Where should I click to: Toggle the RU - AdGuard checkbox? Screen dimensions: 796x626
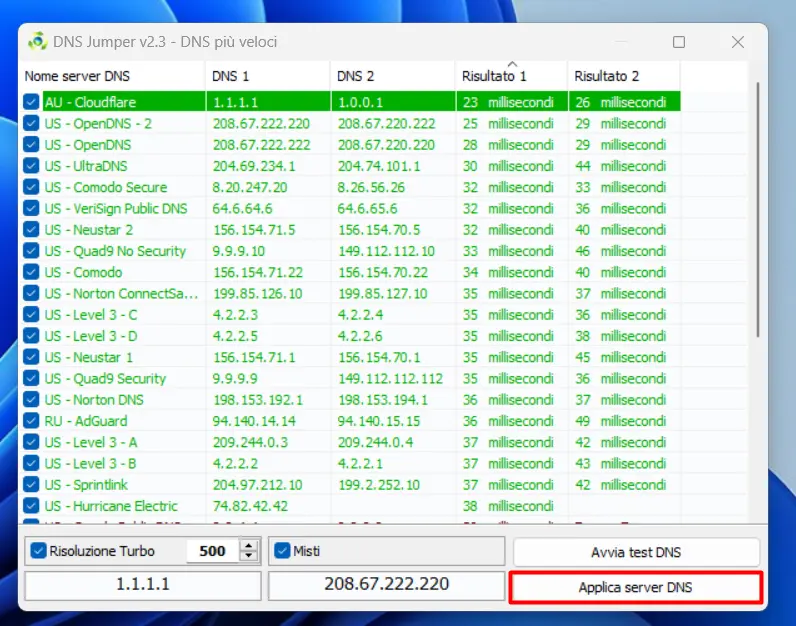pos(31,421)
